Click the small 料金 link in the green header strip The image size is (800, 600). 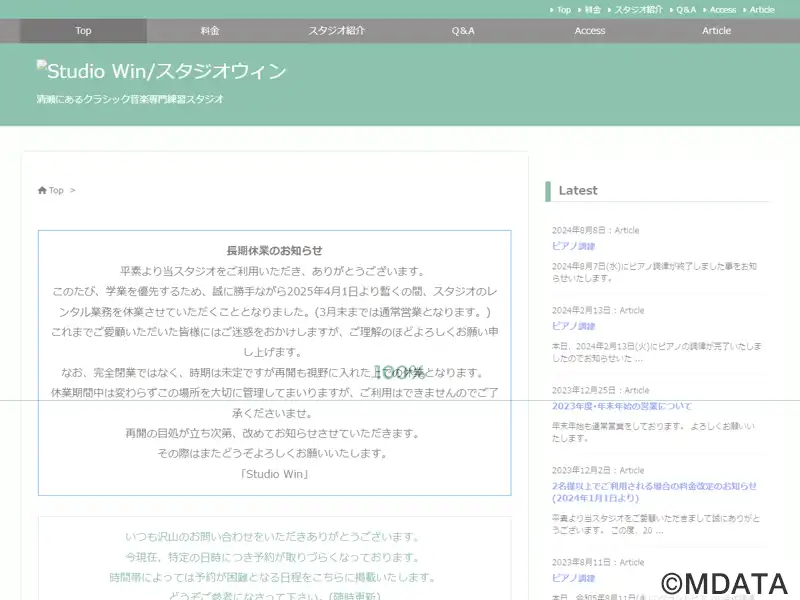point(592,10)
